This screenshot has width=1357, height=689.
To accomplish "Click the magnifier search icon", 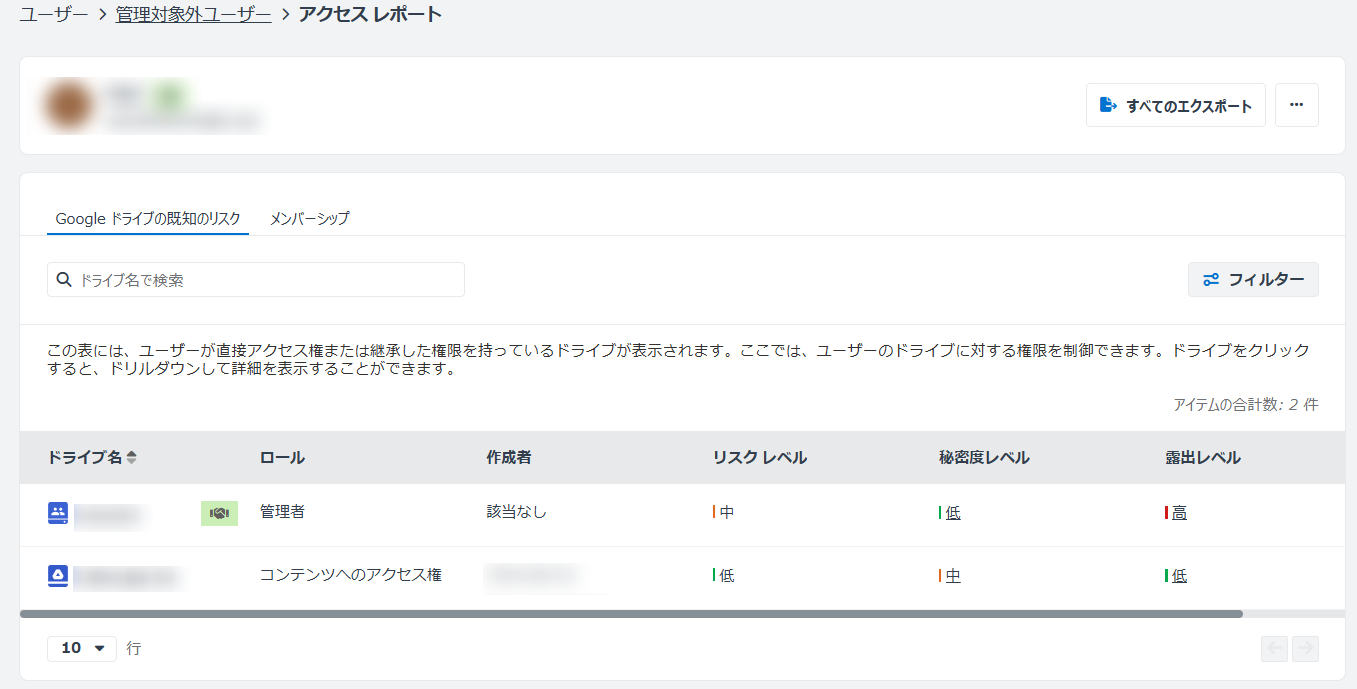I will tap(64, 280).
